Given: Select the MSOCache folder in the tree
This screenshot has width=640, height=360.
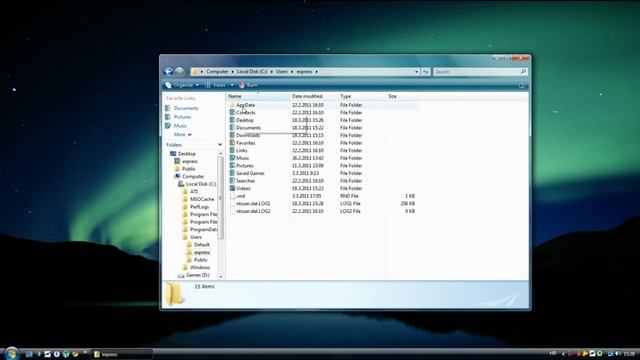Looking at the screenshot, I should [202, 199].
